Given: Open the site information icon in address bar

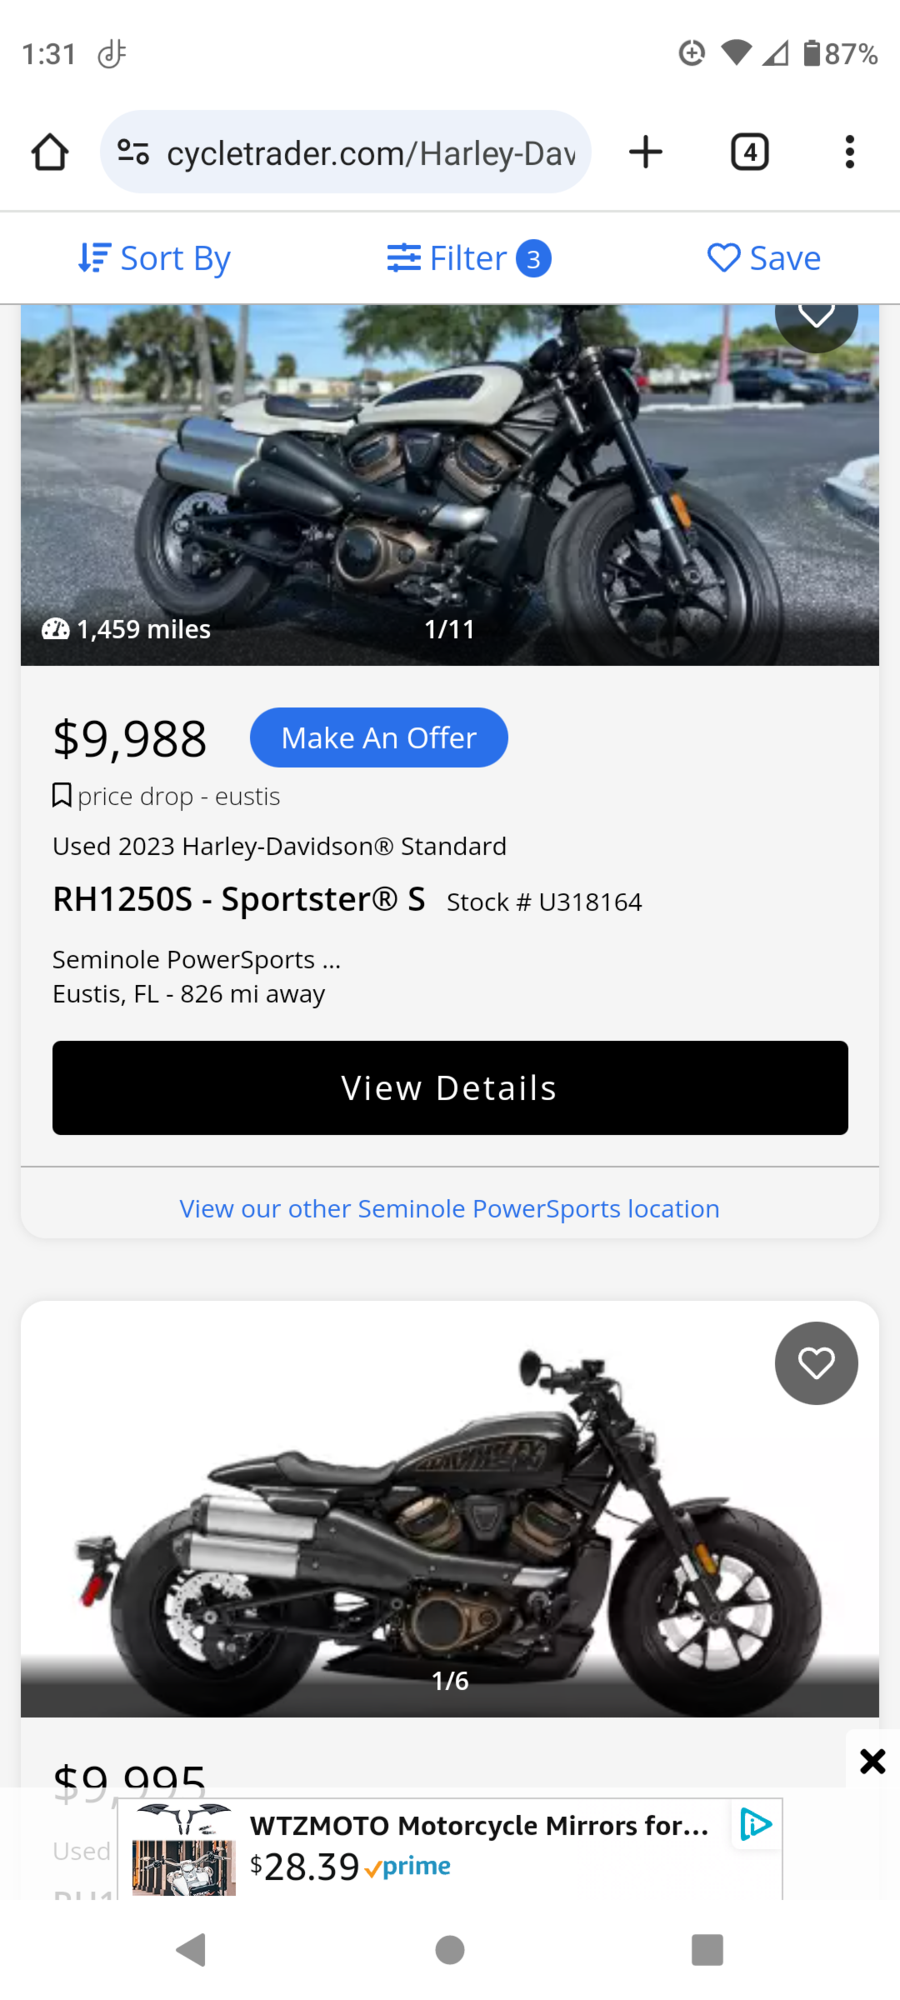Looking at the screenshot, I should [x=133, y=153].
